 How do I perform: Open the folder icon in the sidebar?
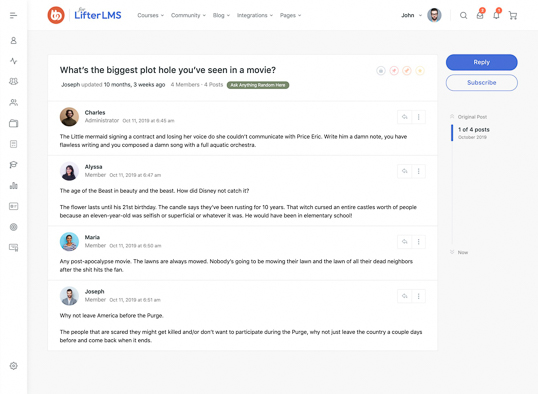tap(13, 123)
